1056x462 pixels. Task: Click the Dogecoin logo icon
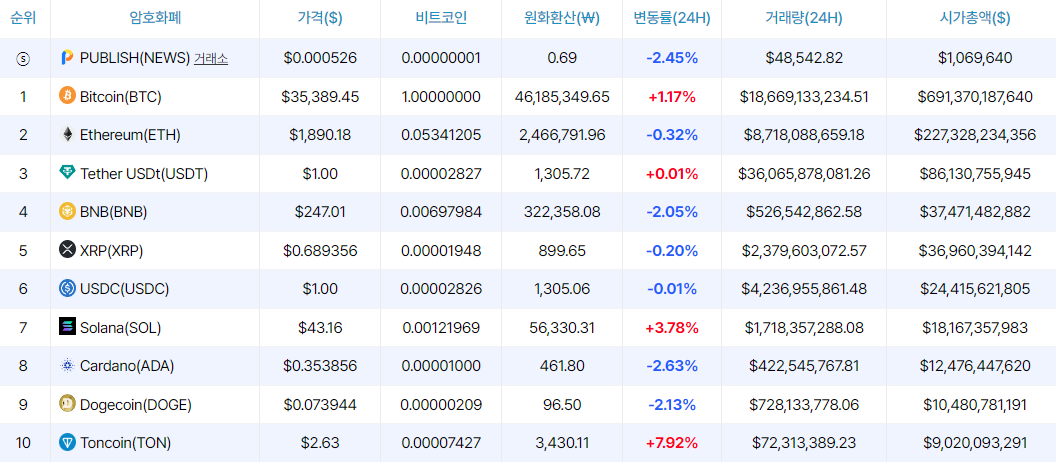67,404
